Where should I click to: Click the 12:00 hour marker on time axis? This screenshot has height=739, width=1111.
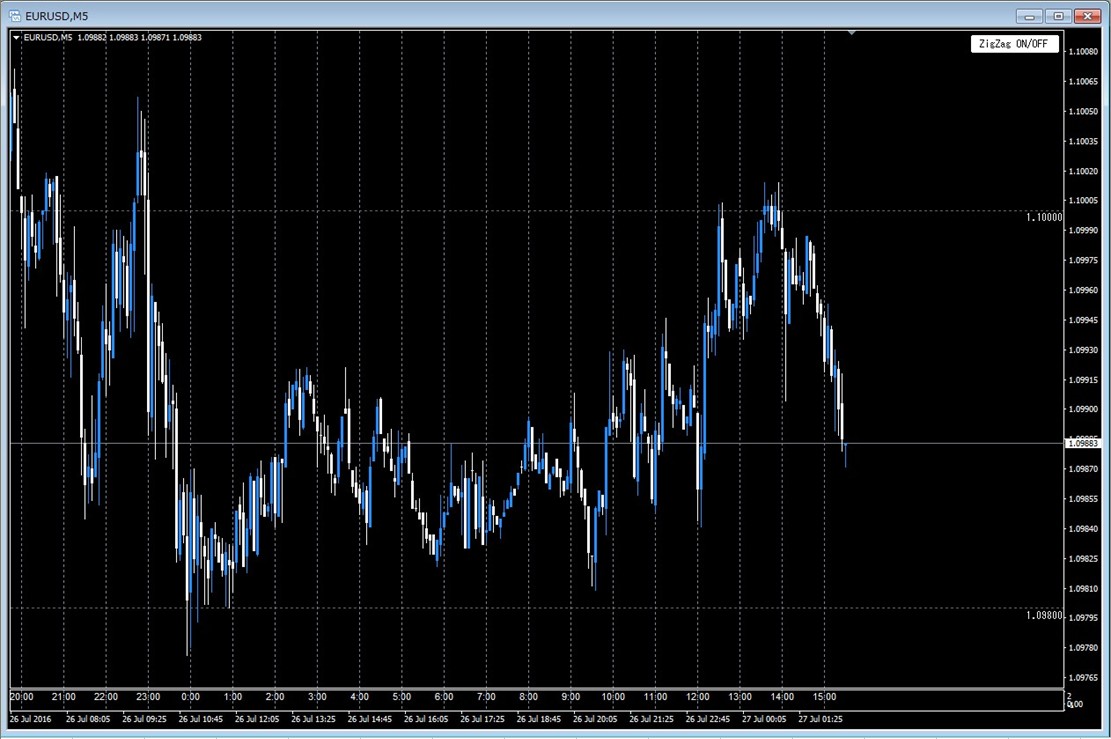point(697,696)
